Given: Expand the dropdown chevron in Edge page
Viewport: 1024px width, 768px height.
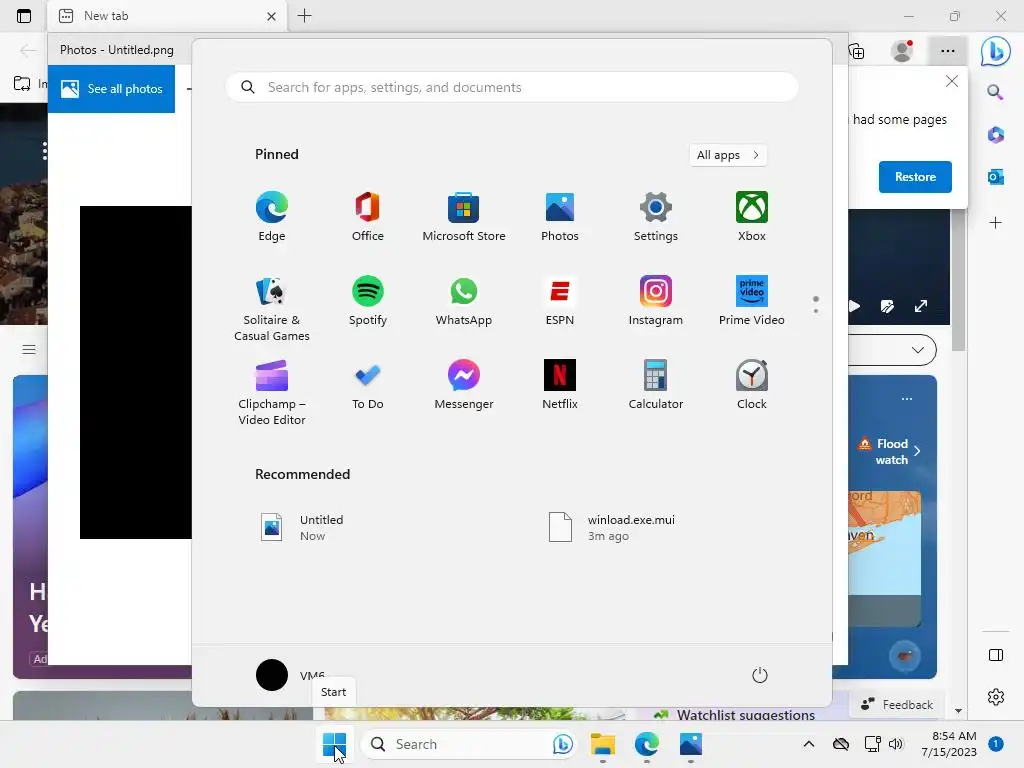Looking at the screenshot, I should click(918, 349).
